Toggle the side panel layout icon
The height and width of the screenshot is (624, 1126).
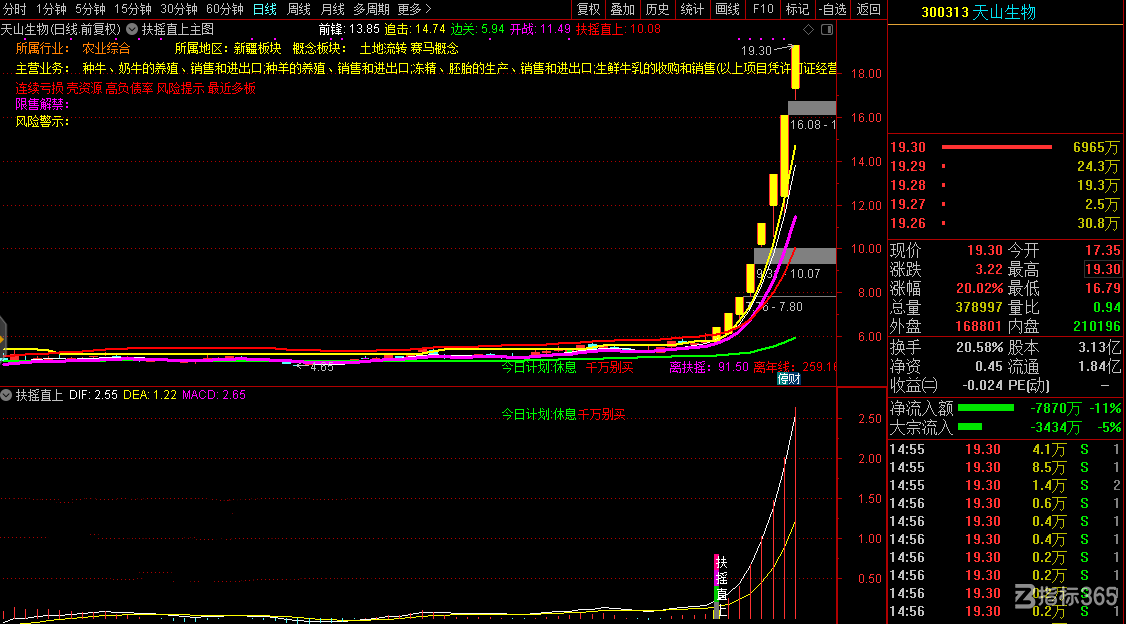(827, 29)
